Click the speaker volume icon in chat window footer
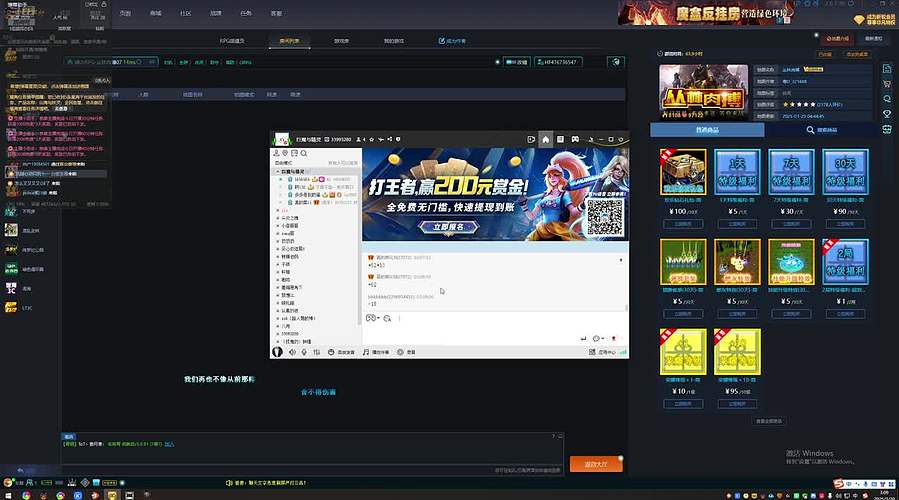This screenshot has width=899, height=500. (292, 352)
